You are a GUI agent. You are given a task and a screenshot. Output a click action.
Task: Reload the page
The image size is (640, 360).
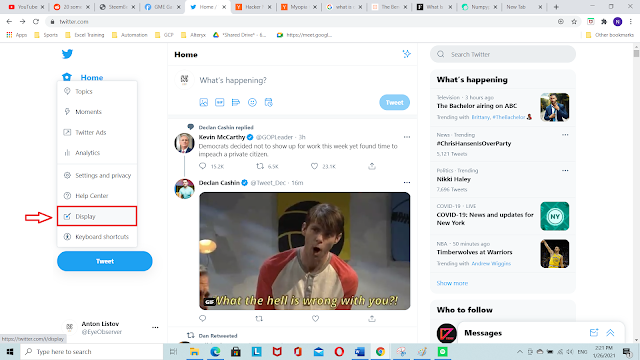tap(36, 22)
